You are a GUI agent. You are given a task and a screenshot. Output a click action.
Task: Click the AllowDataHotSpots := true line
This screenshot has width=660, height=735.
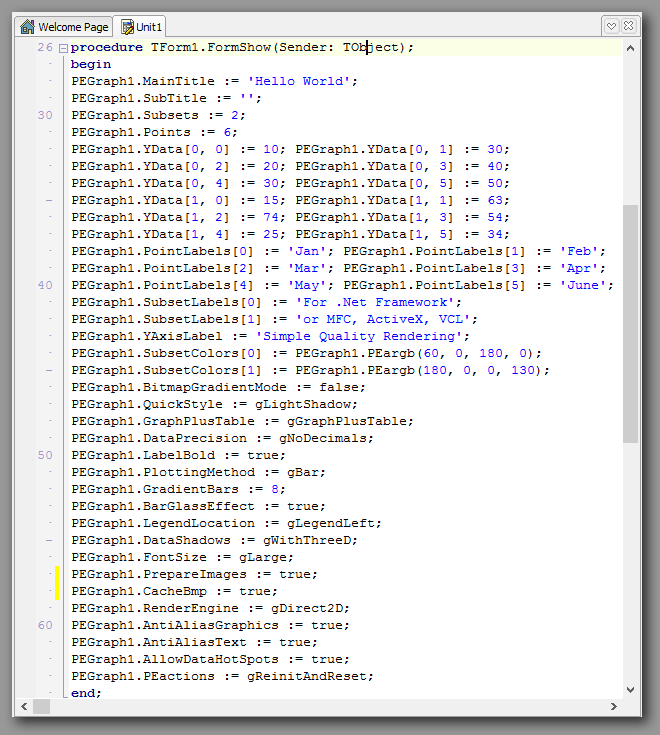pos(210,659)
